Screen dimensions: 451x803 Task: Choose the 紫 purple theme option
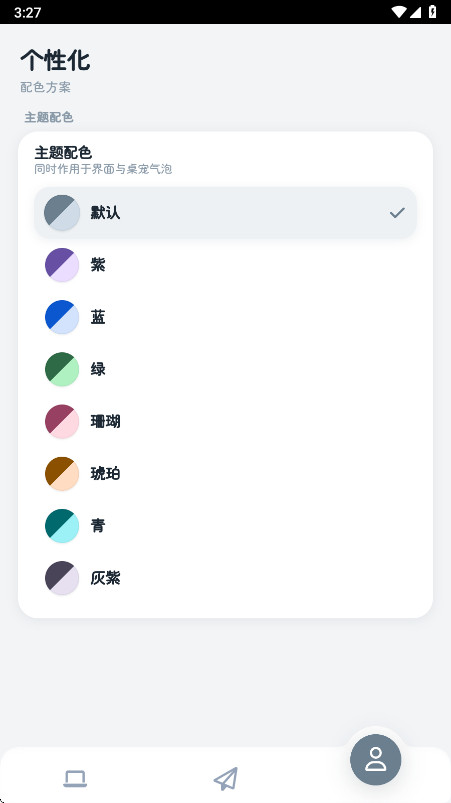pos(226,265)
